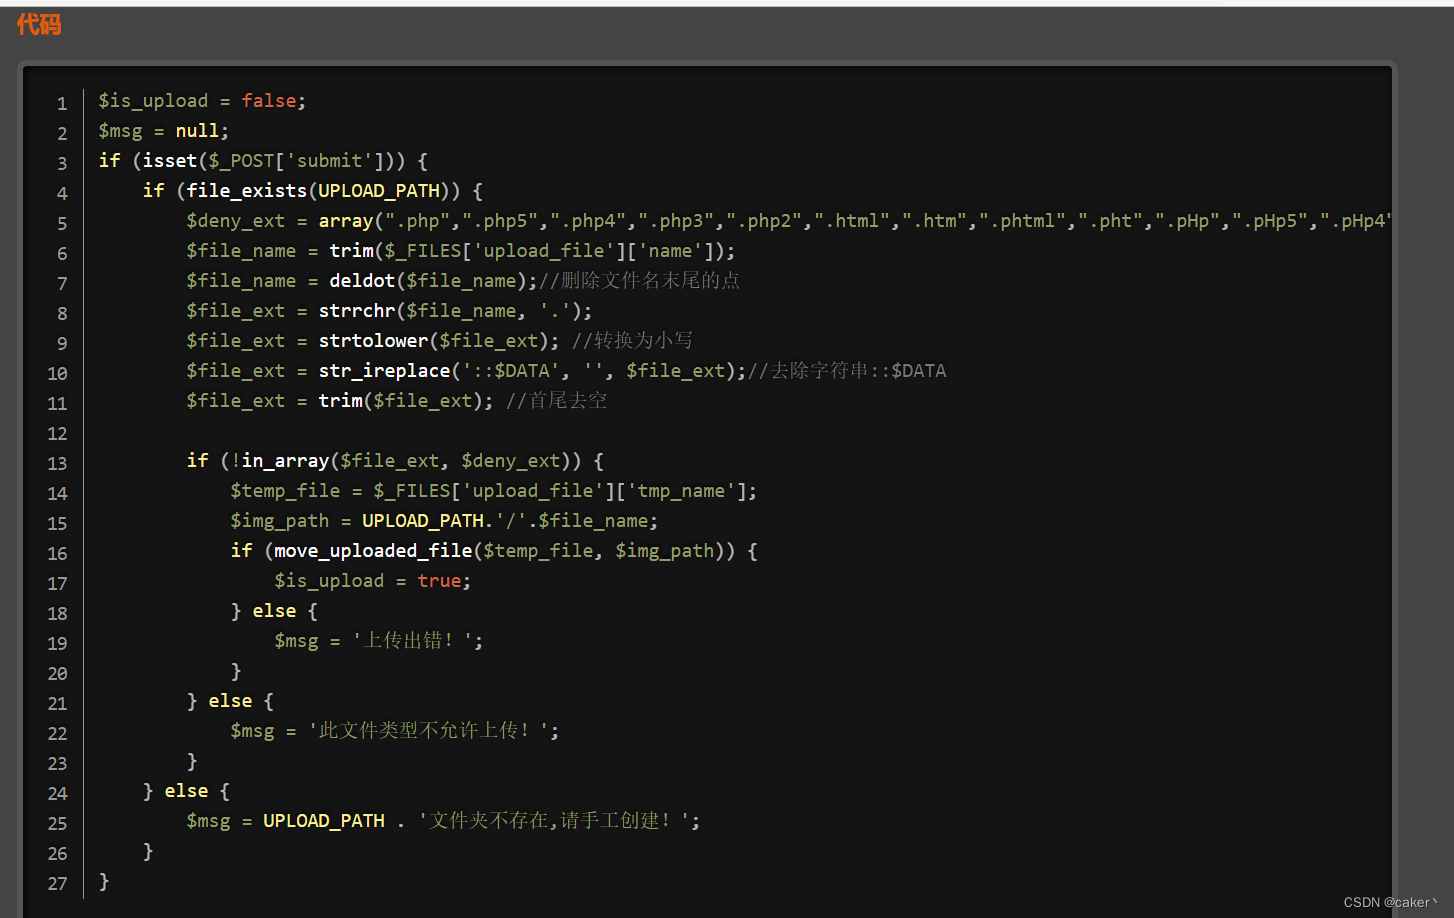The height and width of the screenshot is (918, 1454).
Task: Click the $is_upload = true line
Action: [373, 581]
